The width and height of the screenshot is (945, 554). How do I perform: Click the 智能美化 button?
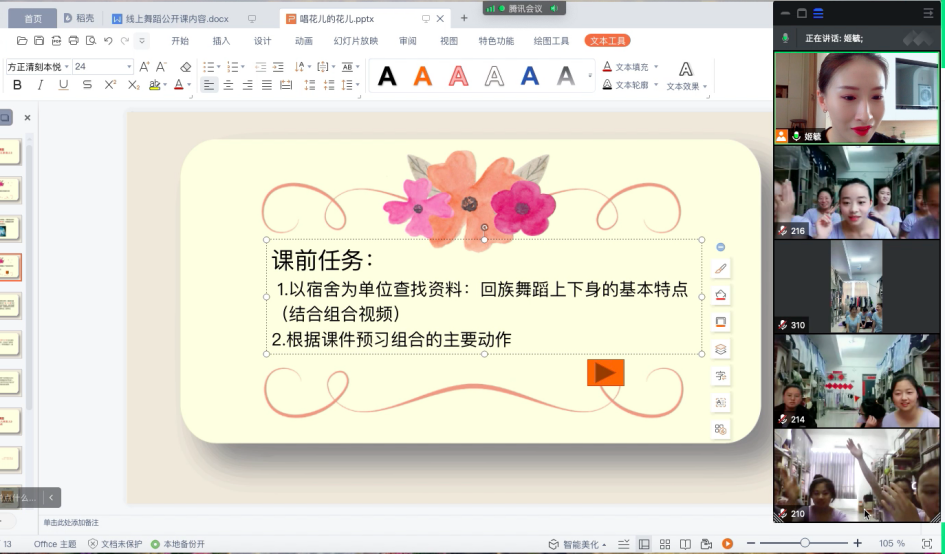click(x=578, y=544)
